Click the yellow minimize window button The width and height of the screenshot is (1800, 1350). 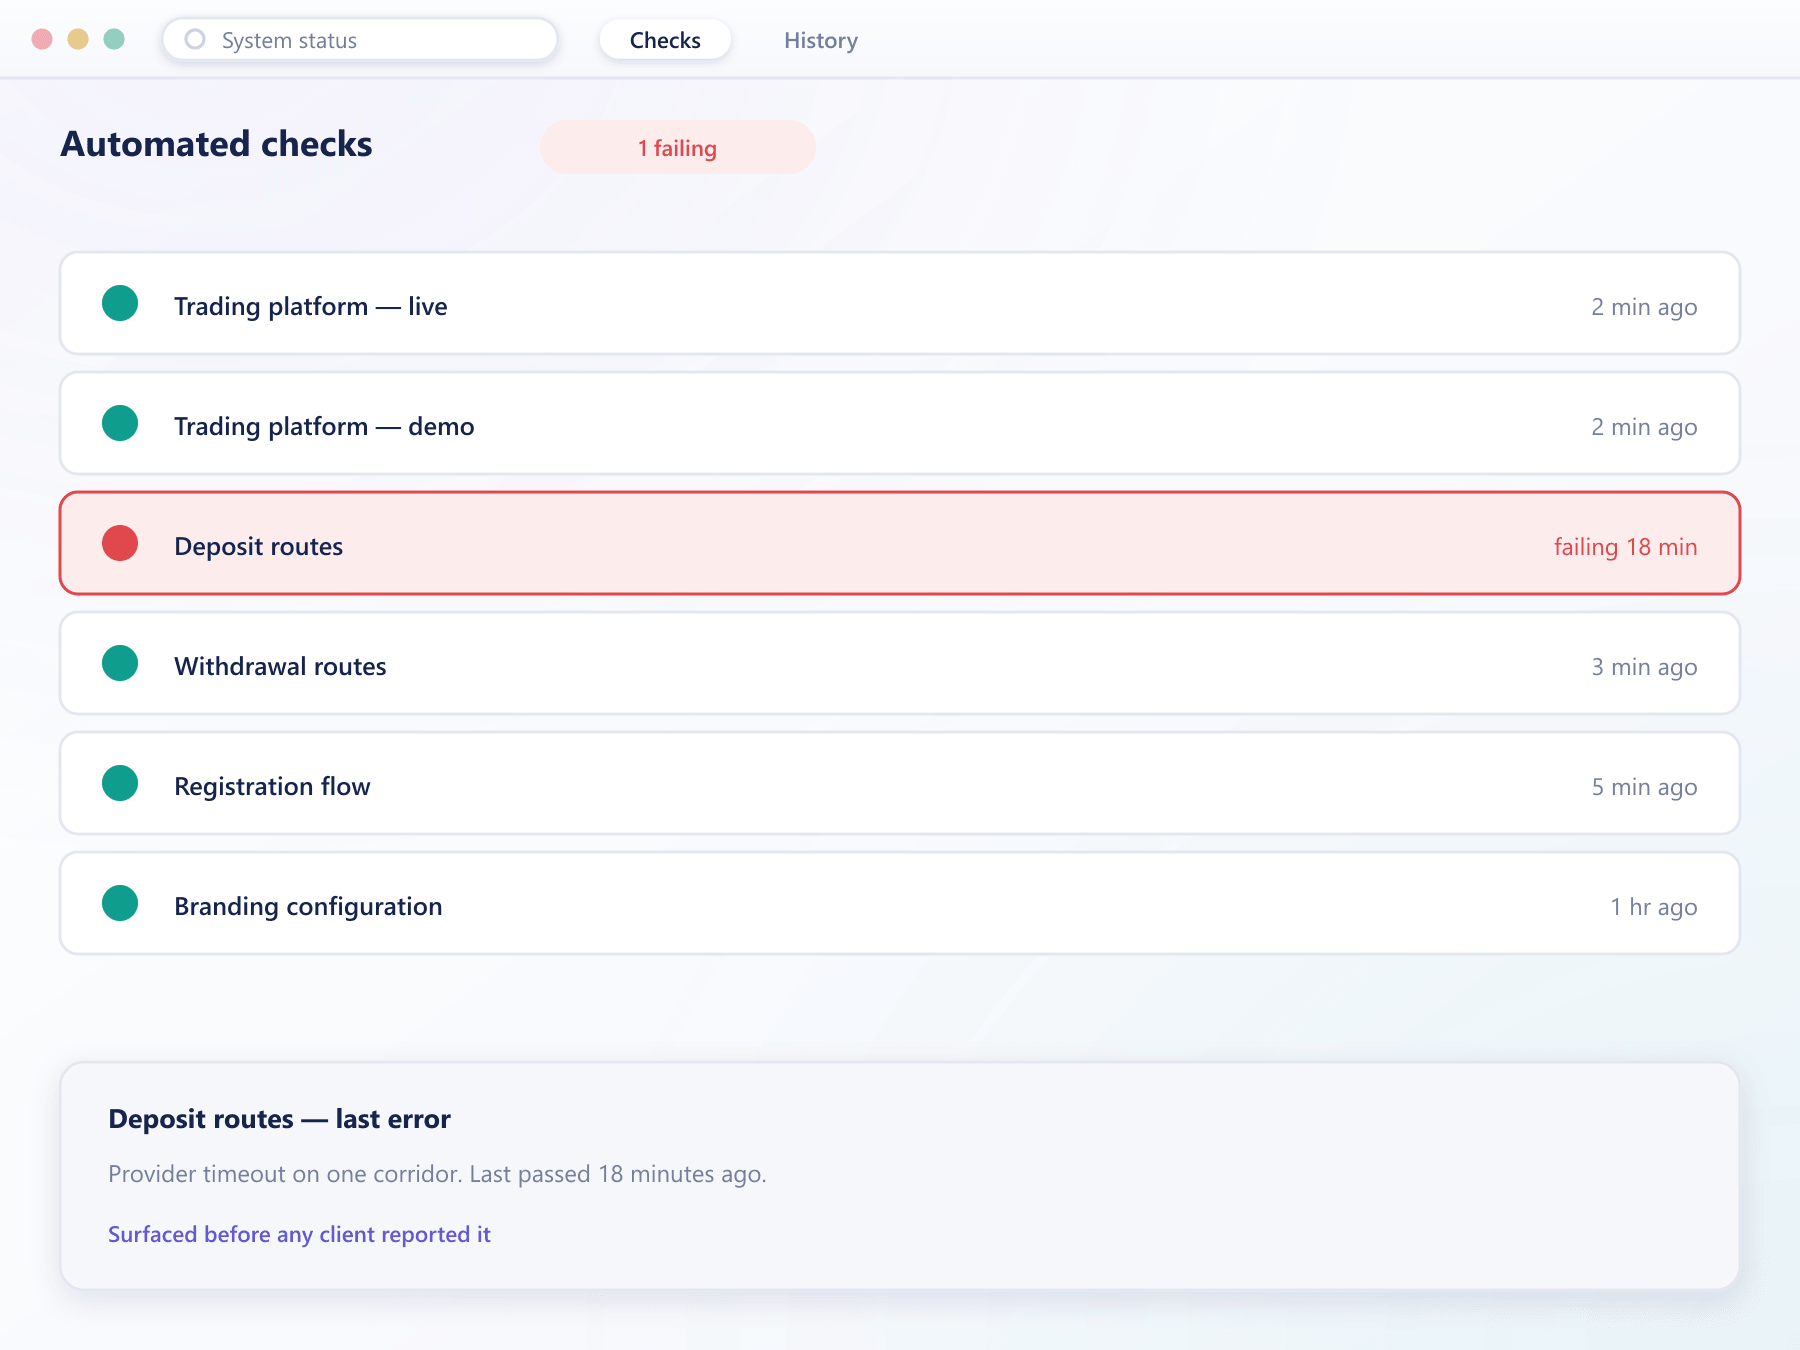coord(78,39)
